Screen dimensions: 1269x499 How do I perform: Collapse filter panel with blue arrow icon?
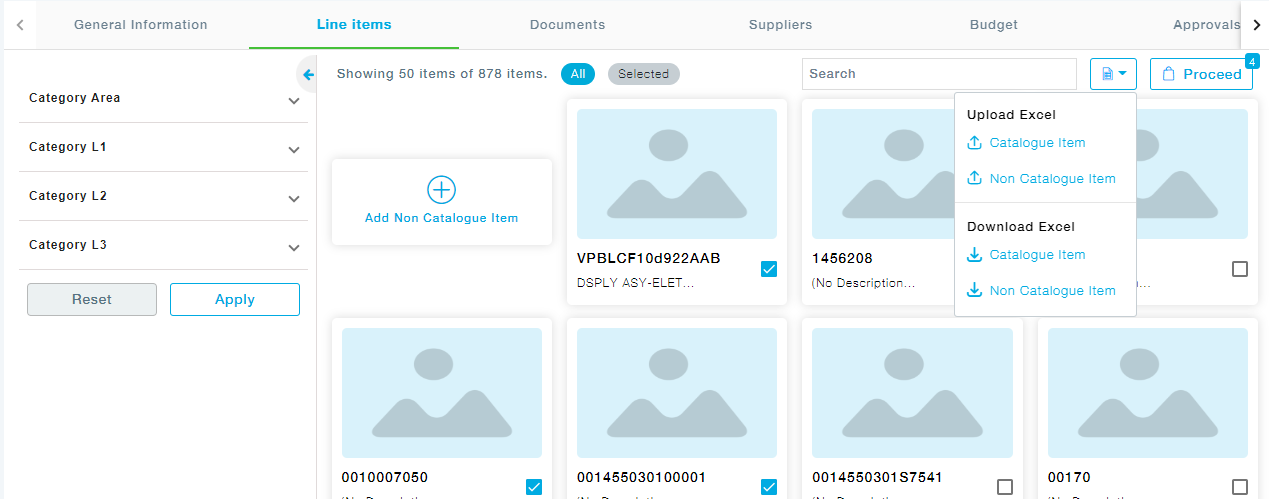pyautogui.click(x=308, y=74)
